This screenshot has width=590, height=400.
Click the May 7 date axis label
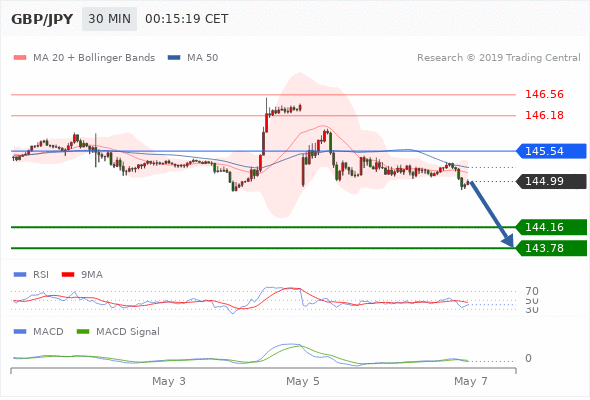point(471,382)
